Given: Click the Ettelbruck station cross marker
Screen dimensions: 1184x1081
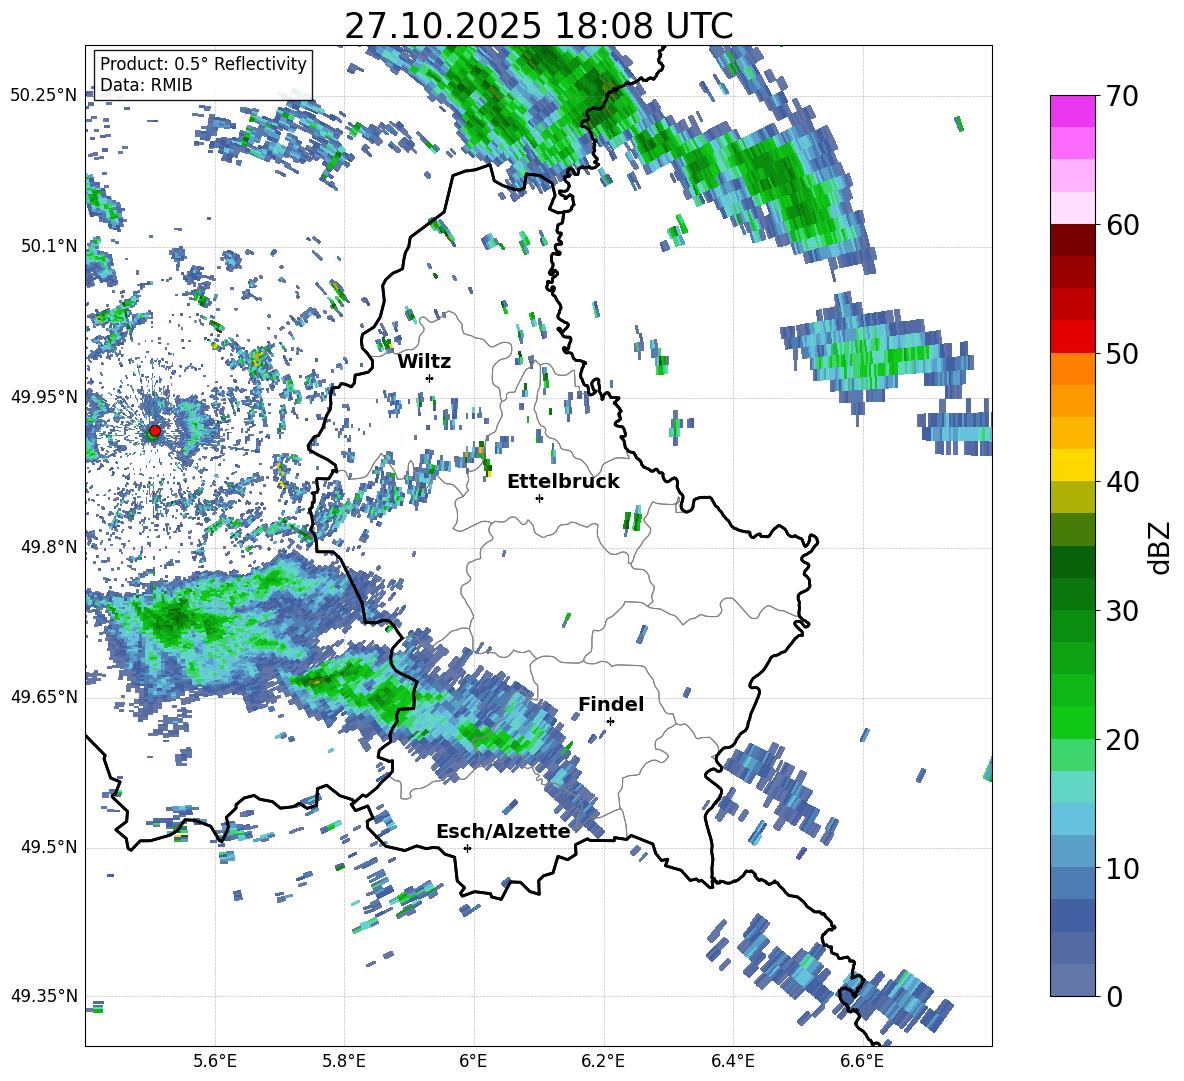Looking at the screenshot, I should point(539,498).
